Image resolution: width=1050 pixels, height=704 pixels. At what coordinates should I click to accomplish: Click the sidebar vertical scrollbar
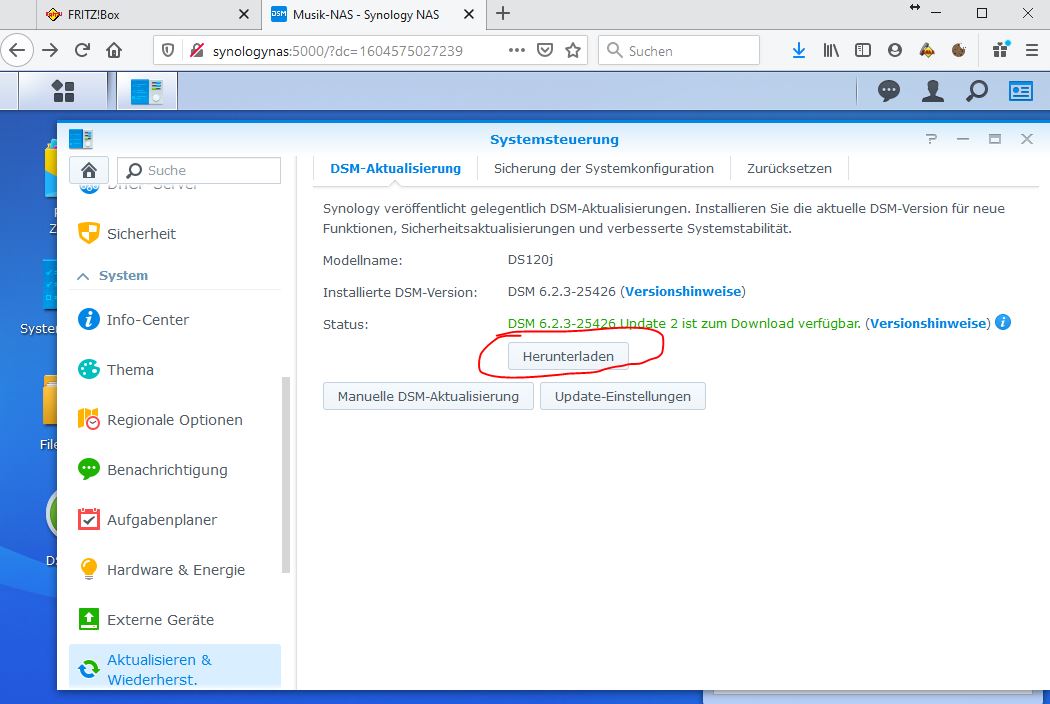pyautogui.click(x=286, y=475)
